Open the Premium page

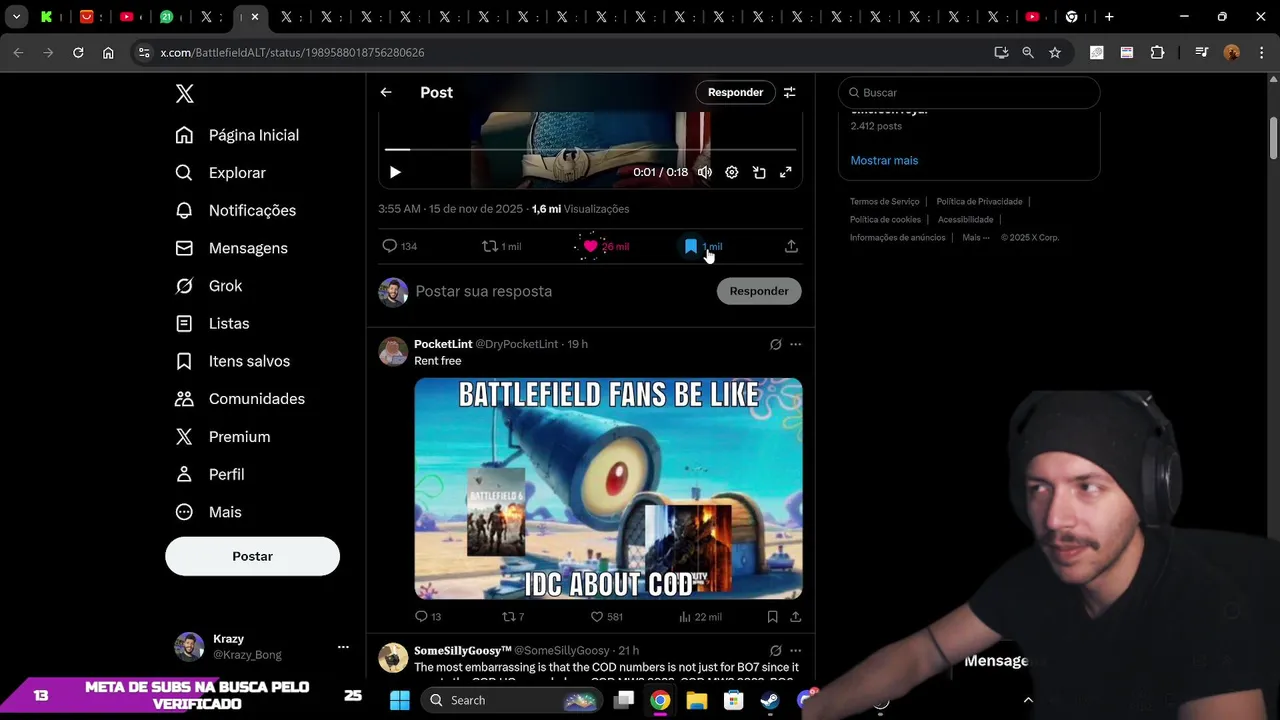pyautogui.click(x=222, y=437)
